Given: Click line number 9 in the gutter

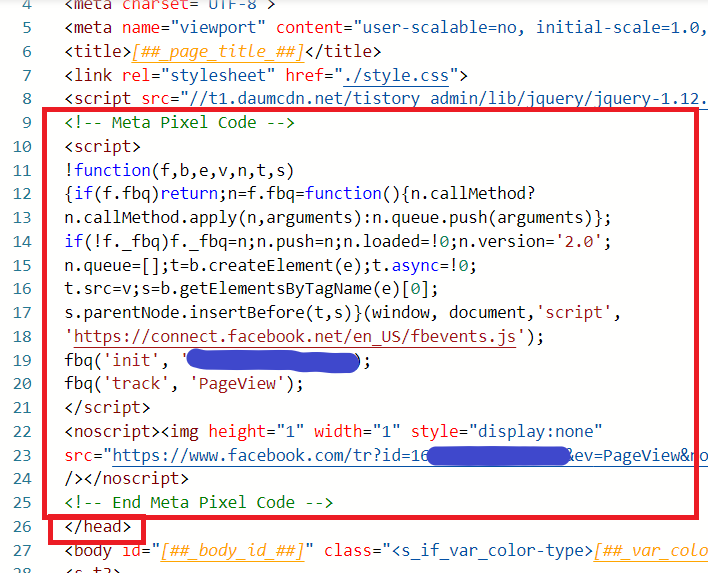Looking at the screenshot, I should click(27, 122).
